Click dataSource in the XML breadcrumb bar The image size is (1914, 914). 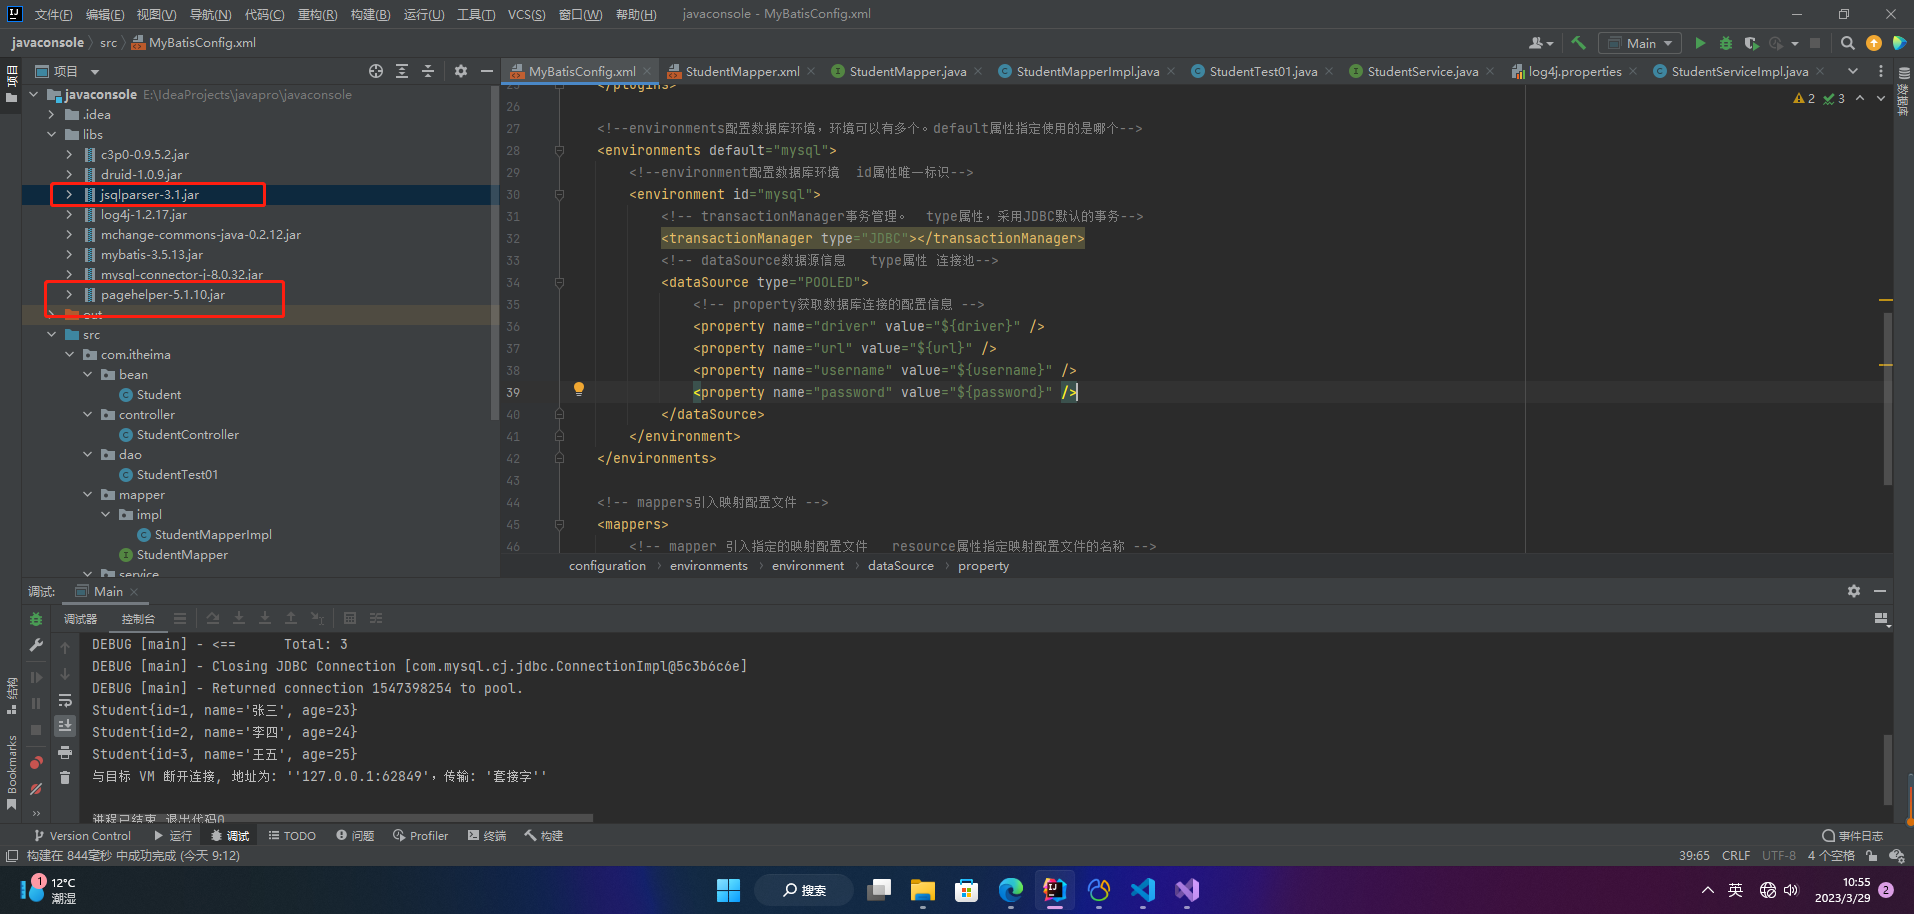coord(900,566)
